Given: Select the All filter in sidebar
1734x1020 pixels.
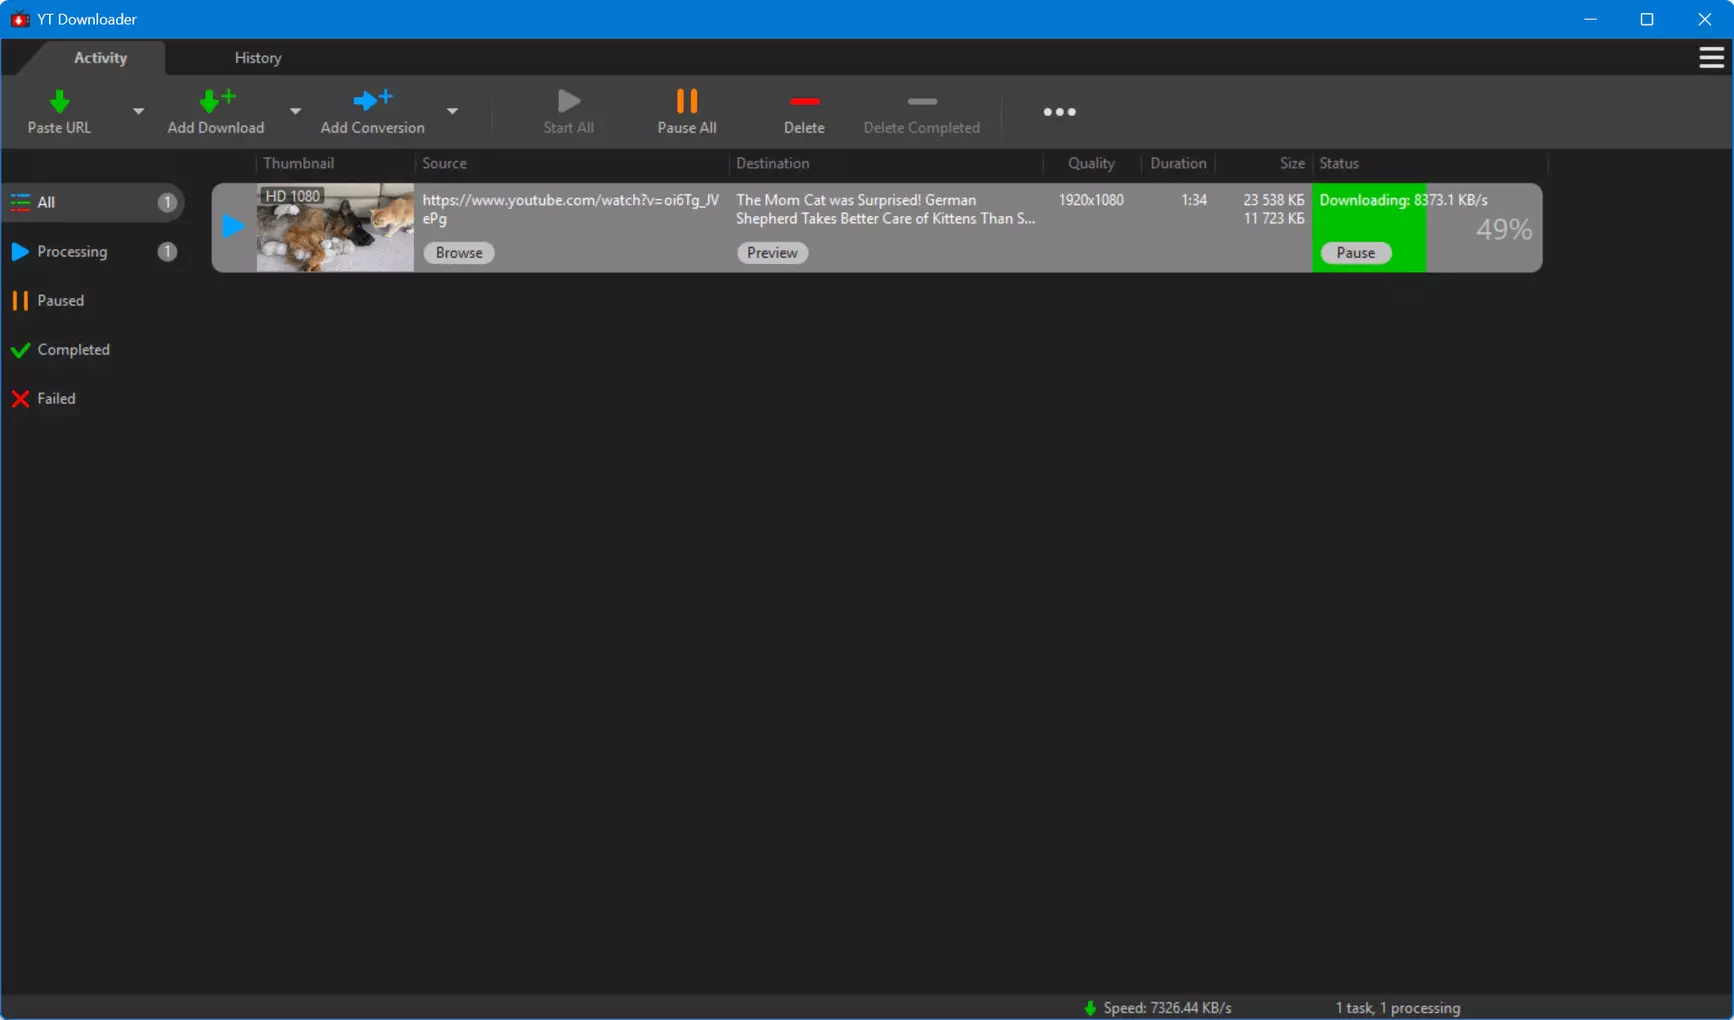Looking at the screenshot, I should (x=93, y=202).
